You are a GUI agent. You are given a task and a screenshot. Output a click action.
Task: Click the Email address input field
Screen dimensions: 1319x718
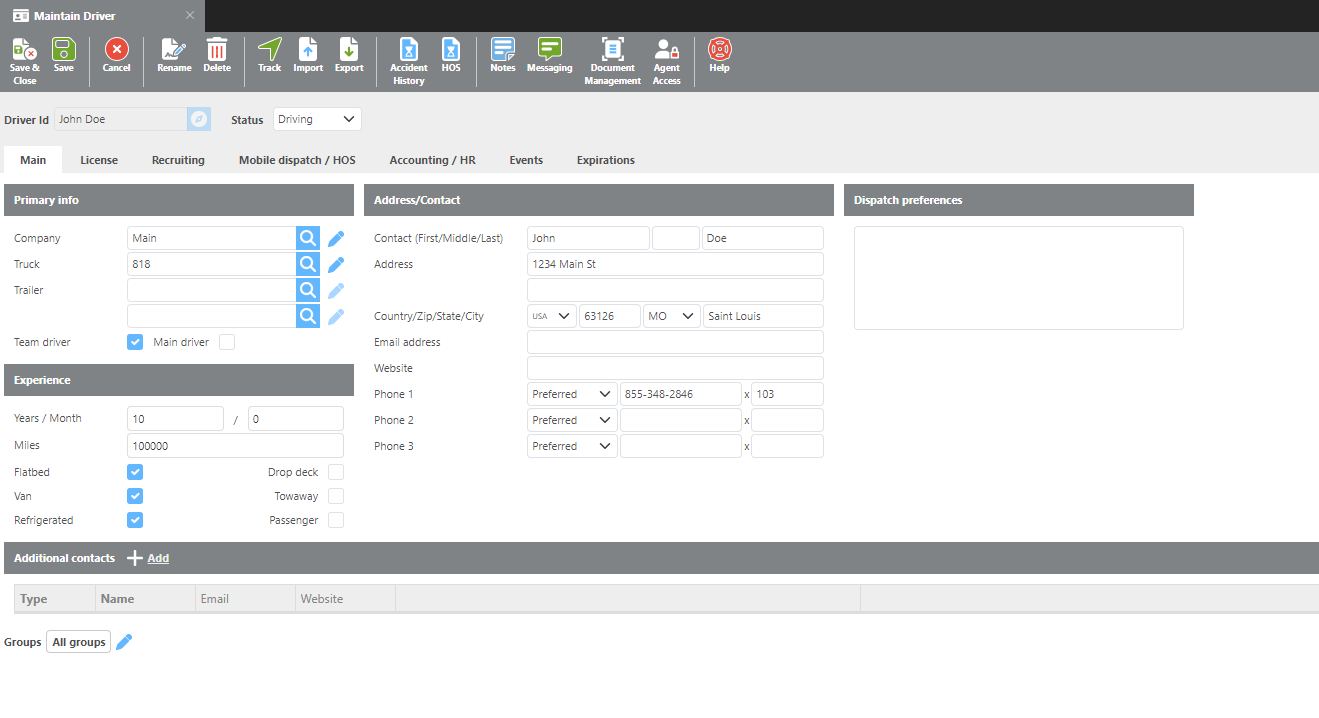click(x=675, y=342)
